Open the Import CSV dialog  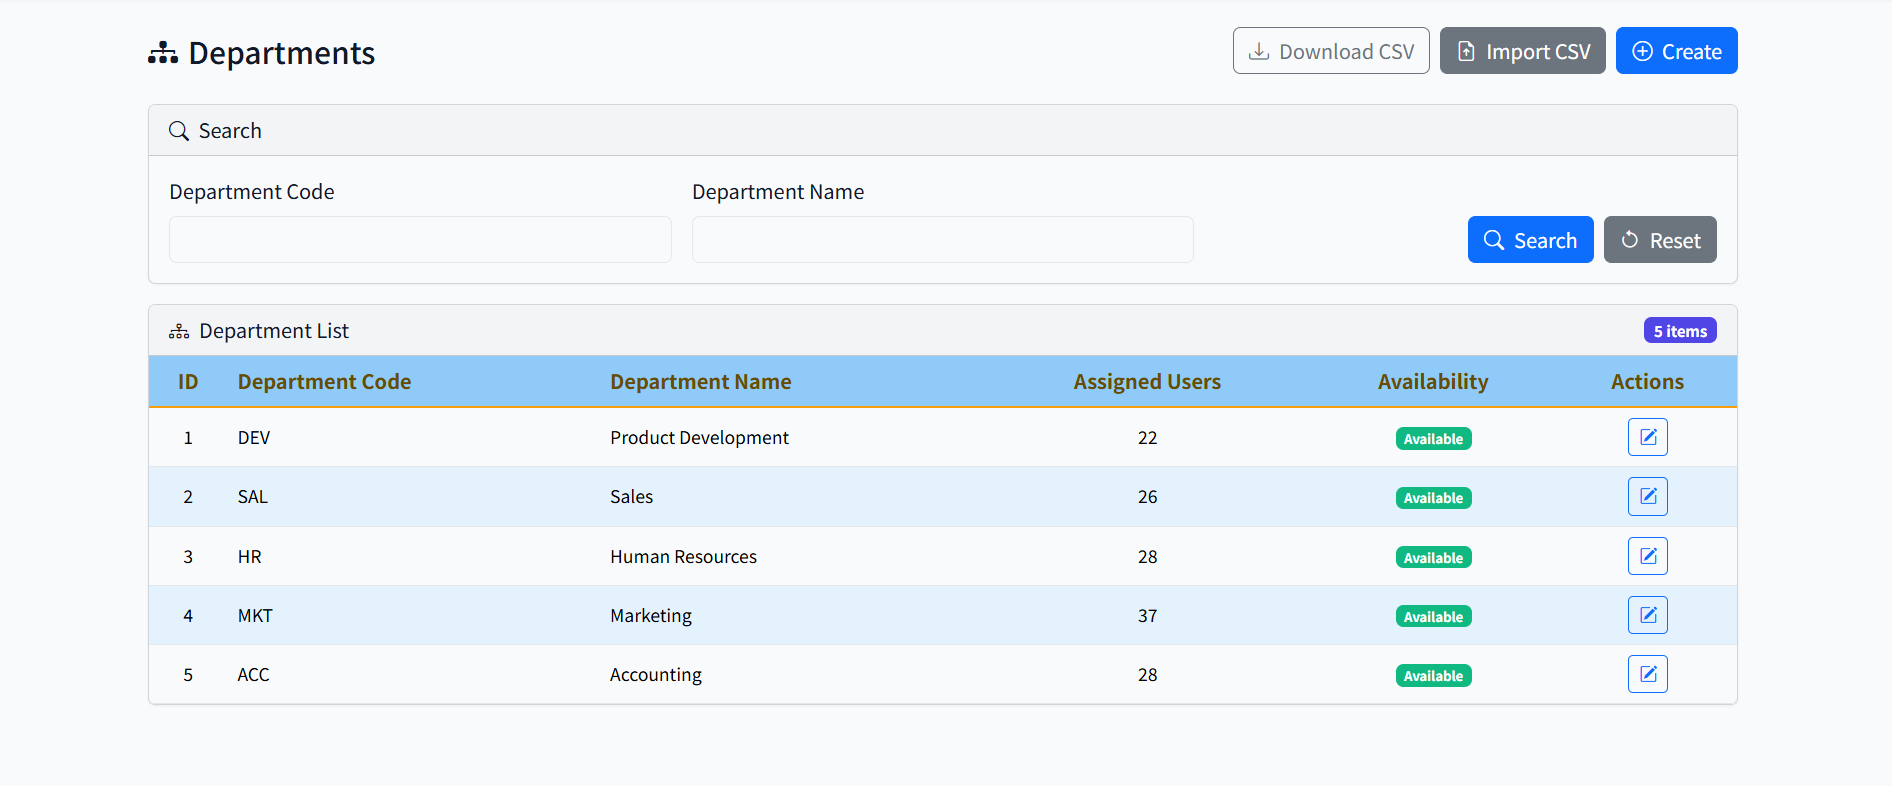1522,51
